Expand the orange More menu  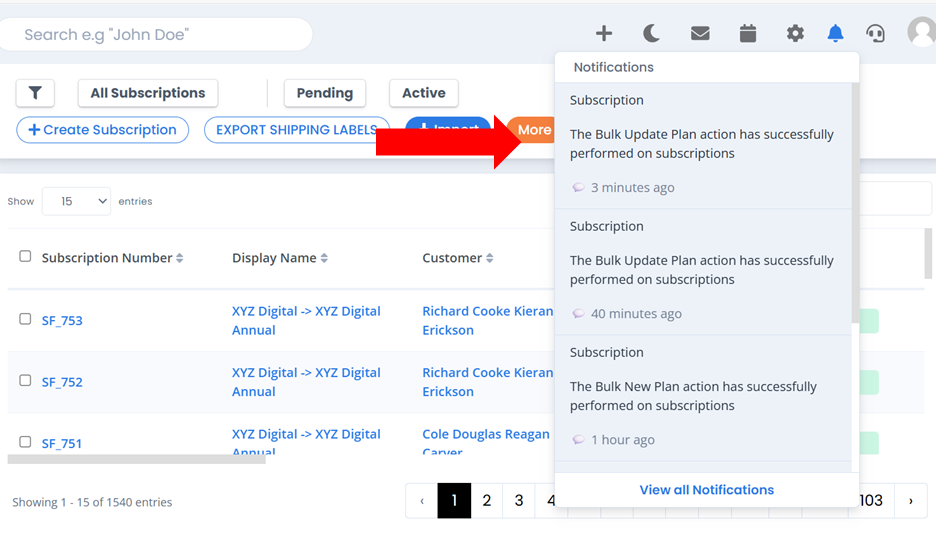click(x=531, y=129)
